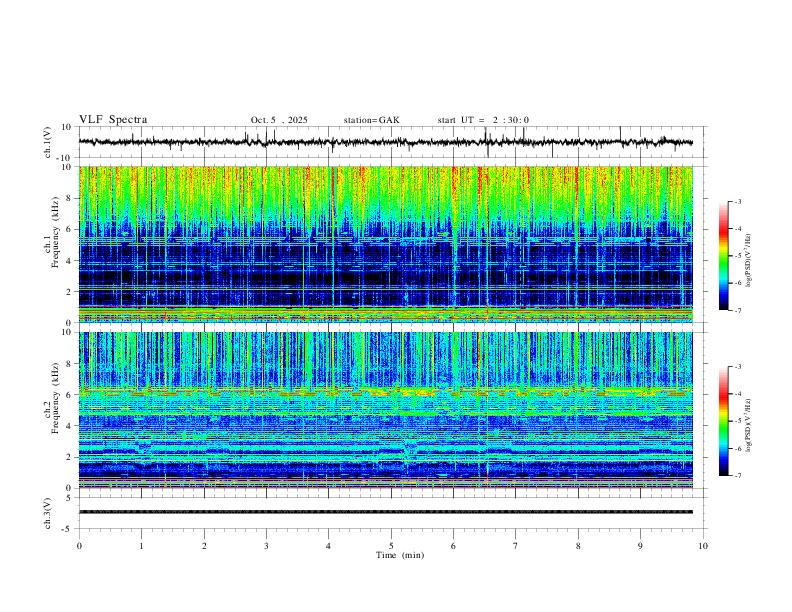Click the time axis tick label '5'

coord(391,546)
